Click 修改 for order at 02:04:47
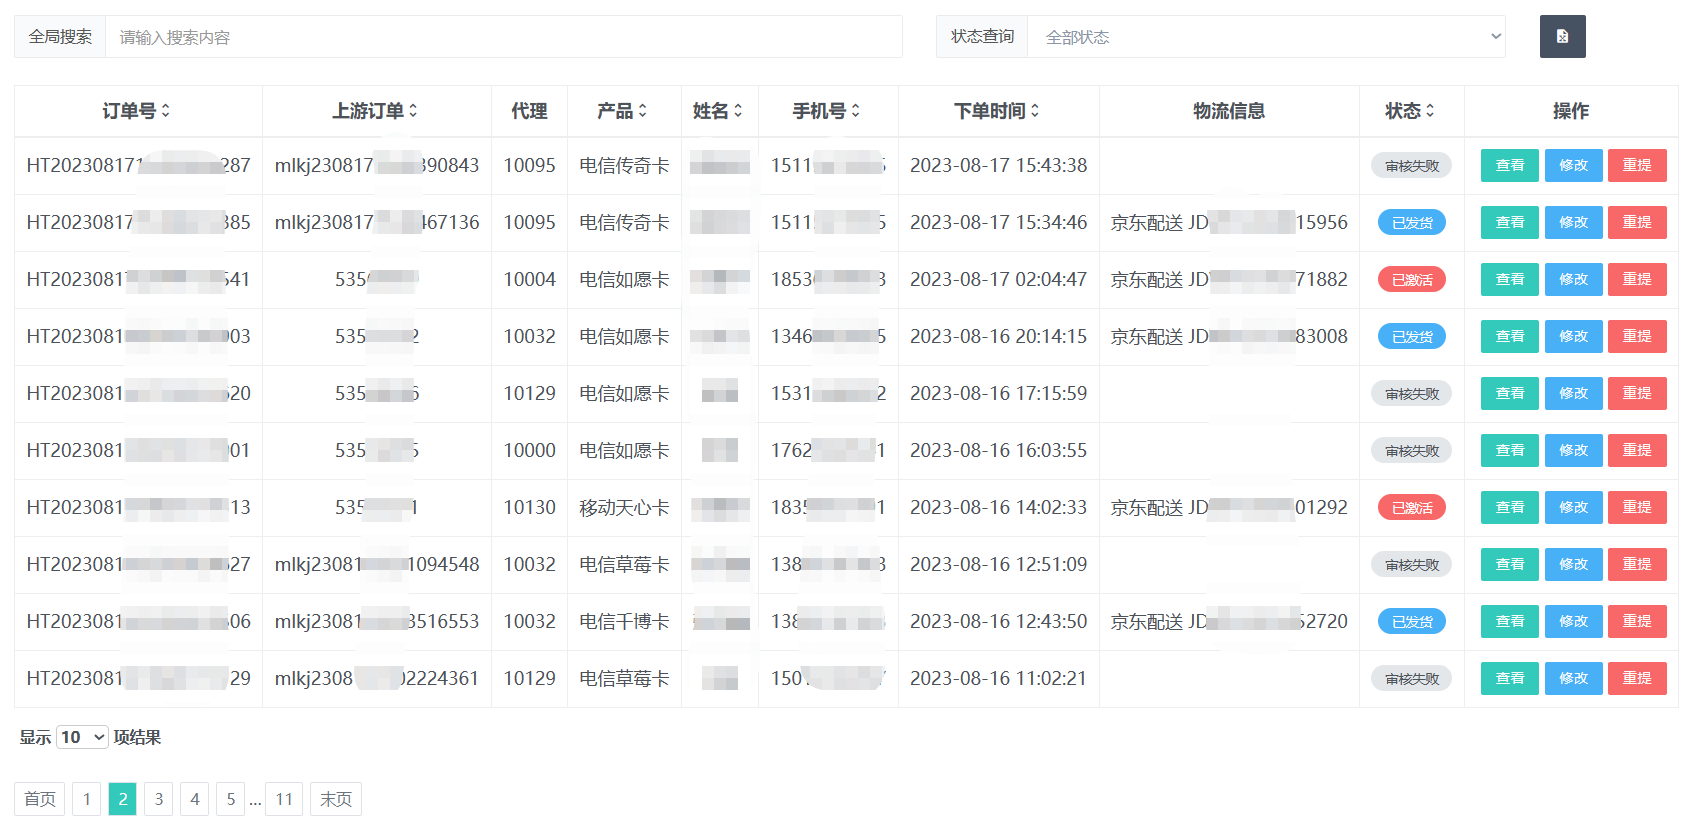 pyautogui.click(x=1574, y=279)
